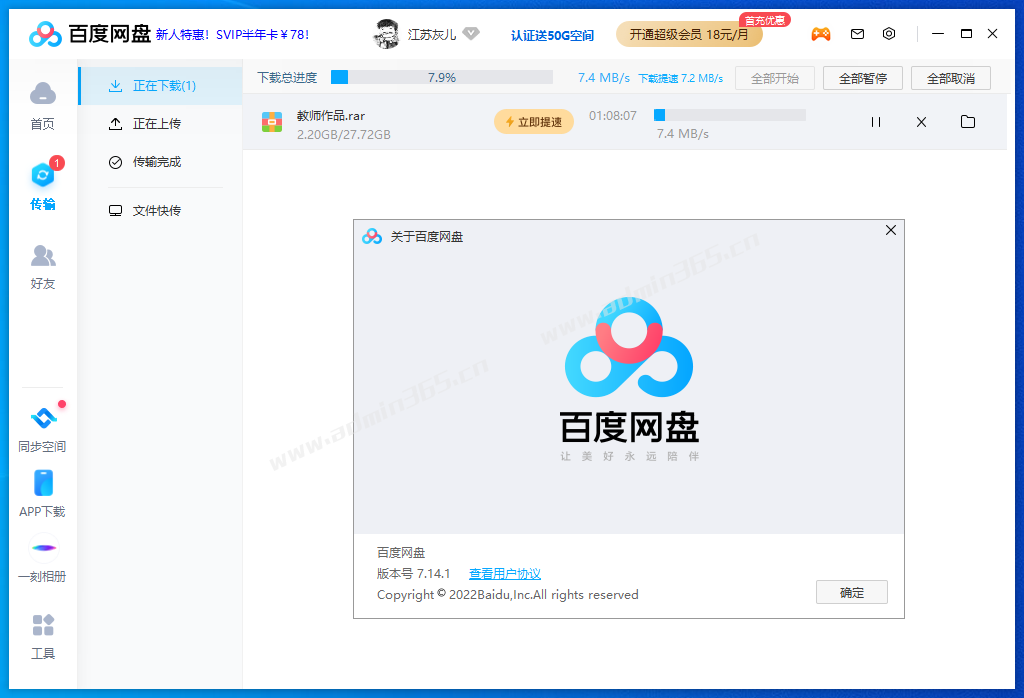Click the 新人特惠 SVIP半年卡 promo link
Screen dimensions: 1024x698
[232, 35]
